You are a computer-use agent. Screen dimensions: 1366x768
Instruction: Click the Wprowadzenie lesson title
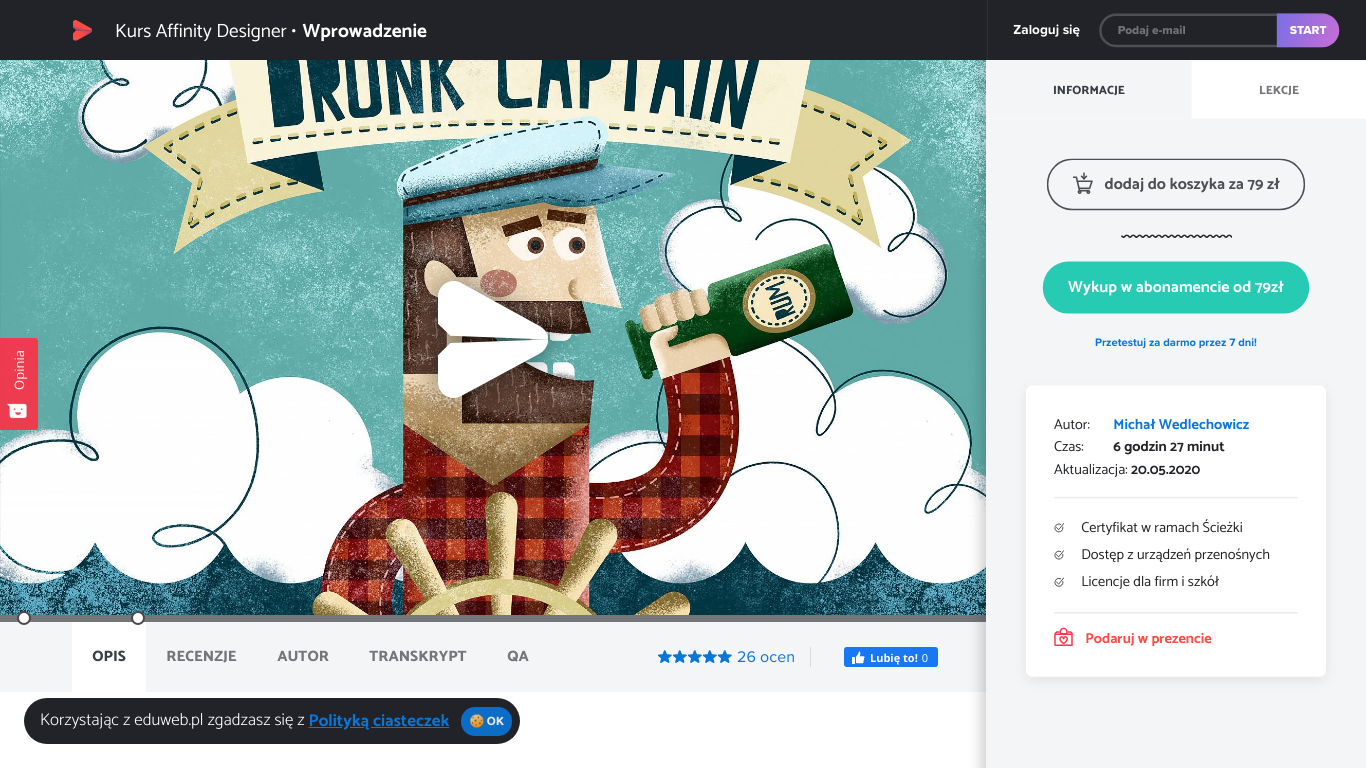click(x=365, y=31)
